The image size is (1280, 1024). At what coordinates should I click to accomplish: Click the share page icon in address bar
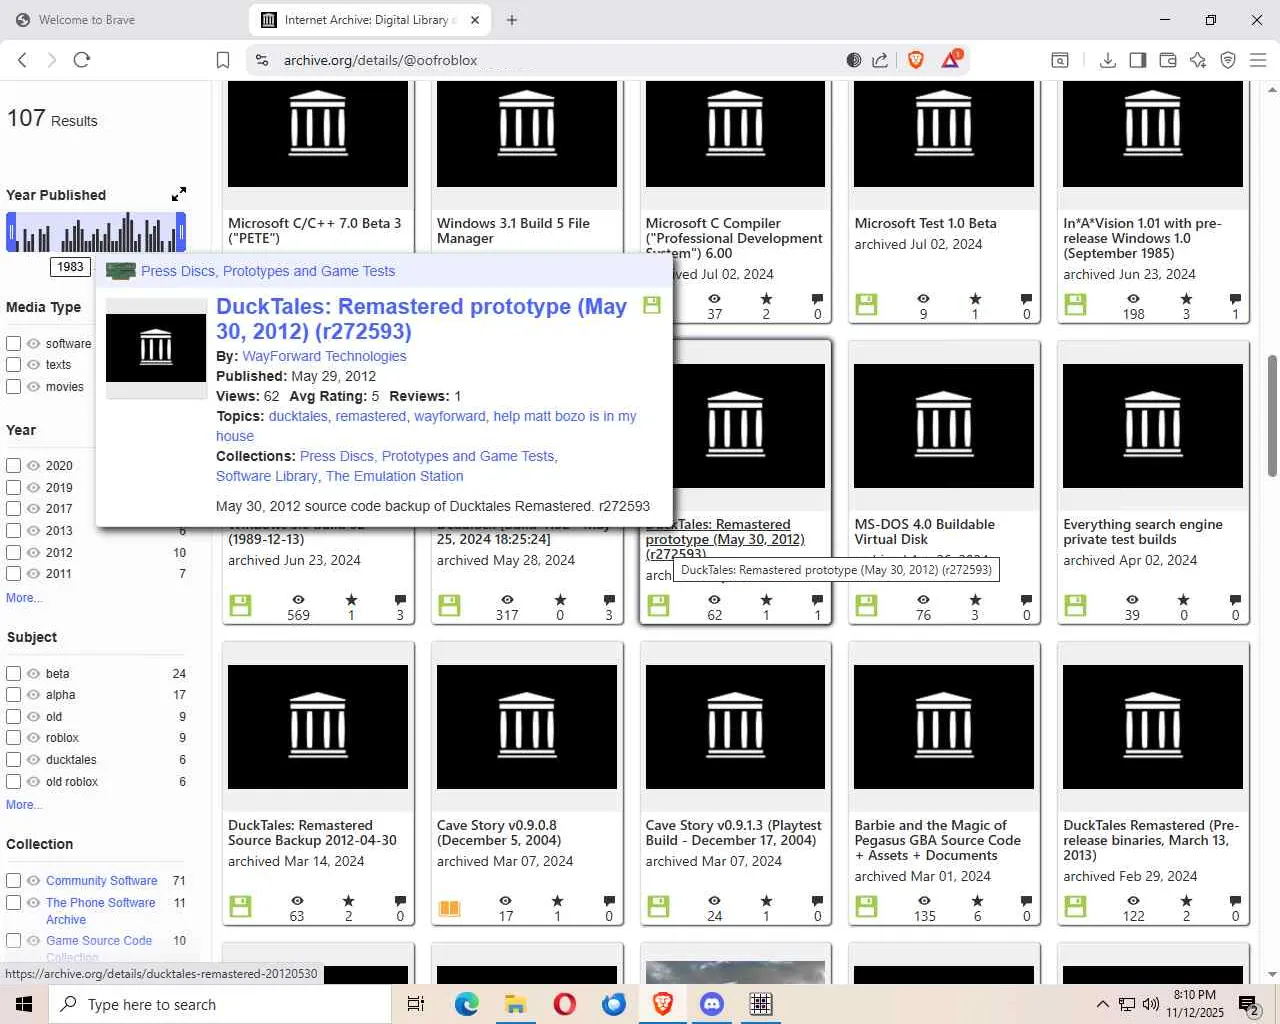point(880,60)
